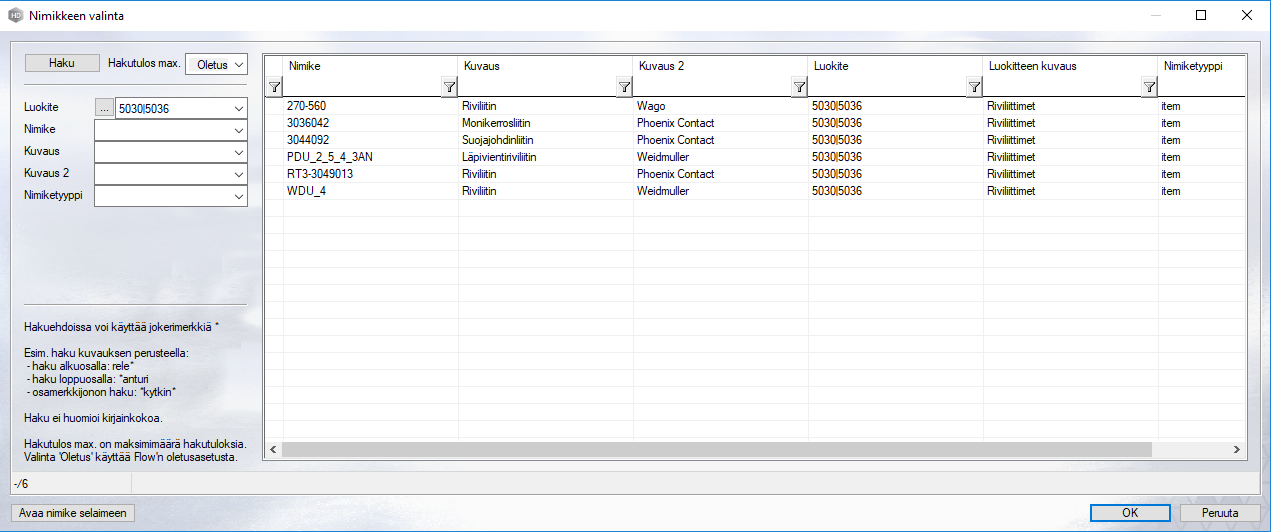Click the filter icon in Kuvaus column
The image size is (1271, 532).
[624, 88]
